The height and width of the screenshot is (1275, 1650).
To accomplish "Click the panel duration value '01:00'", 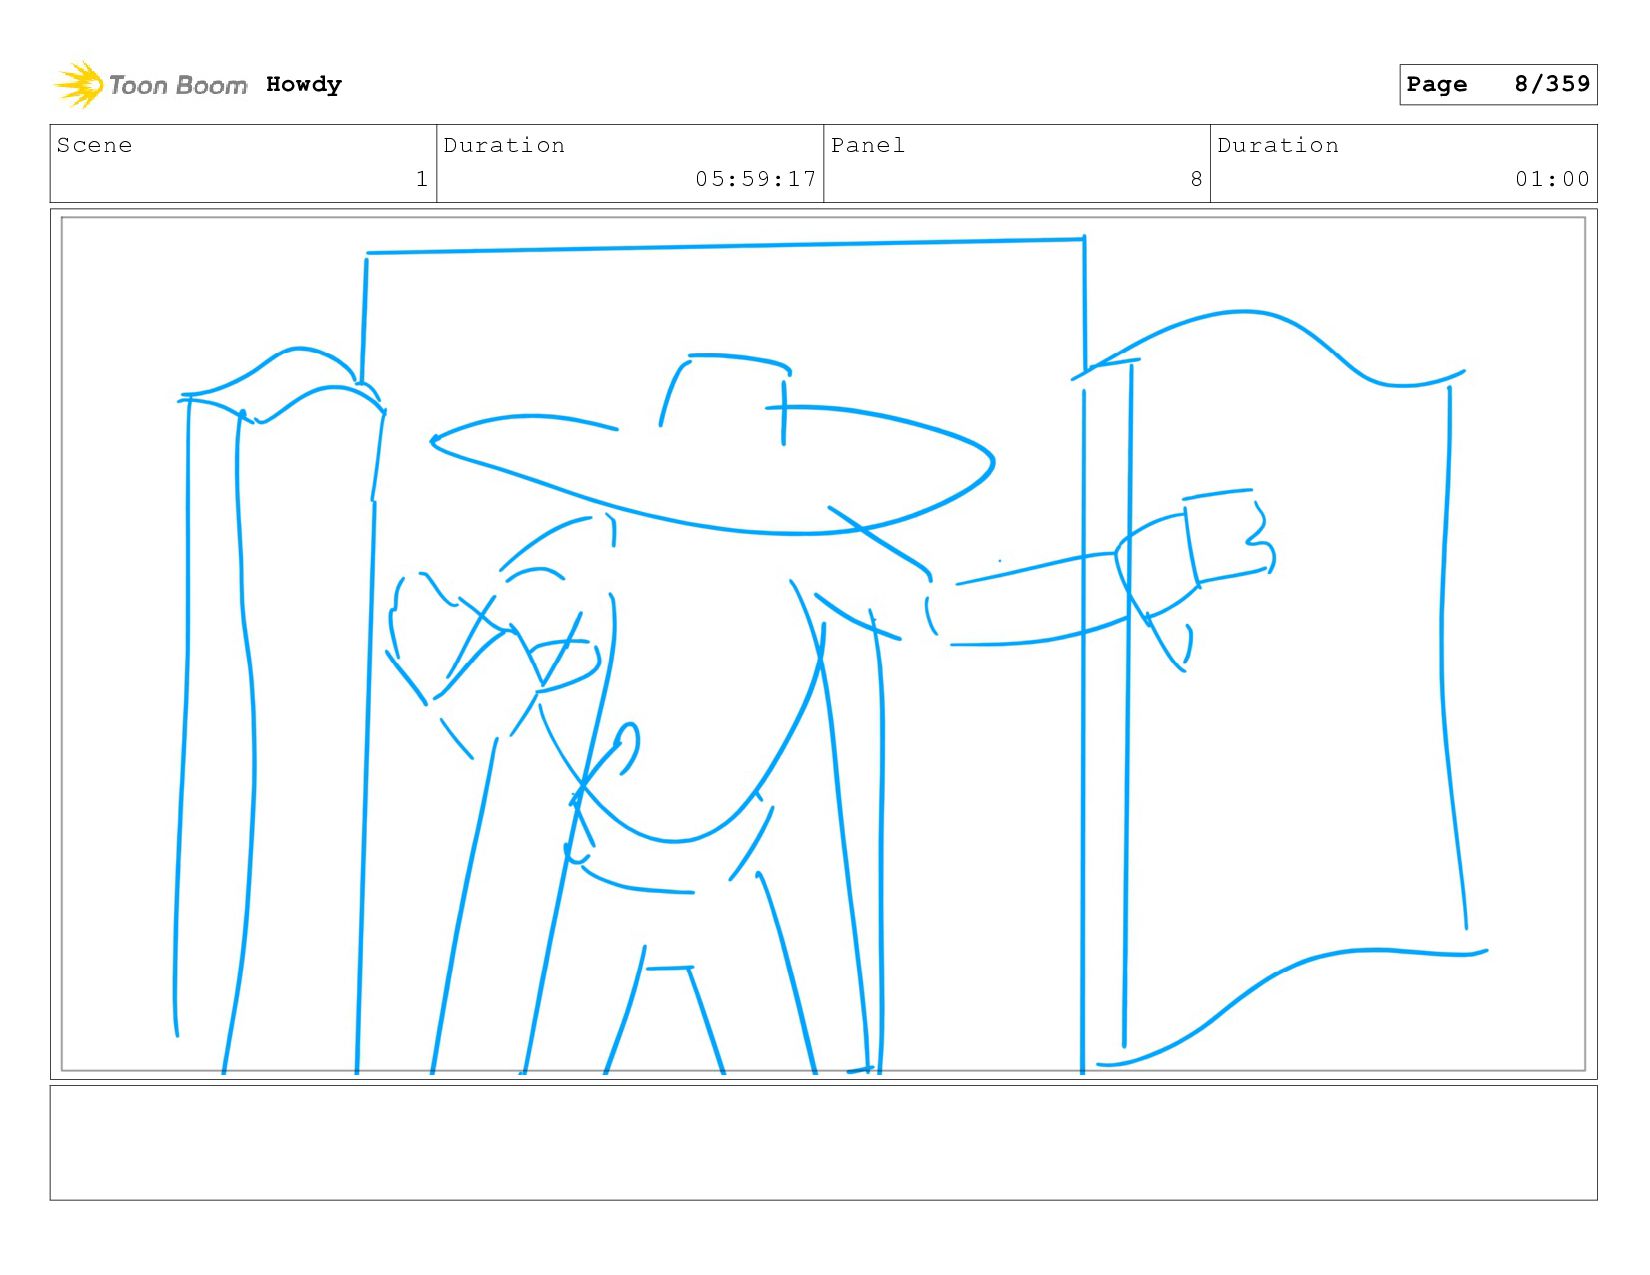I will click(x=1552, y=179).
